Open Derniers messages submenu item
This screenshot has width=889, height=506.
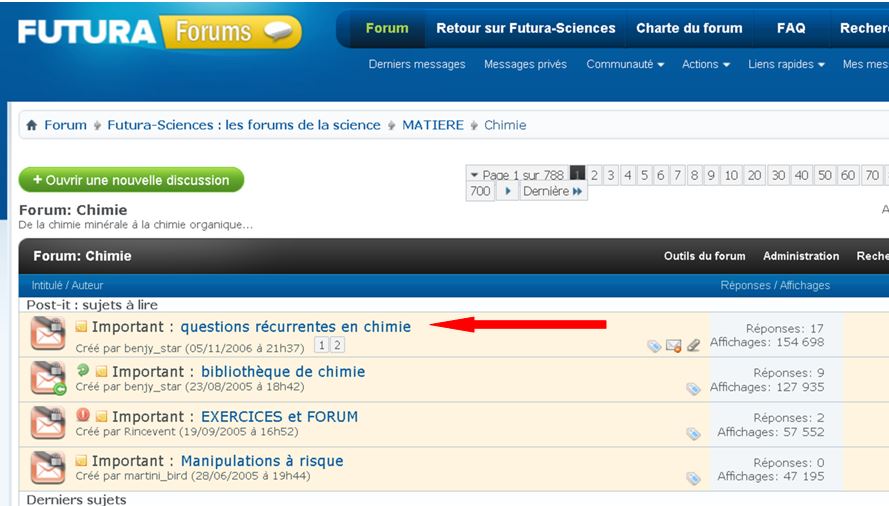coord(417,64)
